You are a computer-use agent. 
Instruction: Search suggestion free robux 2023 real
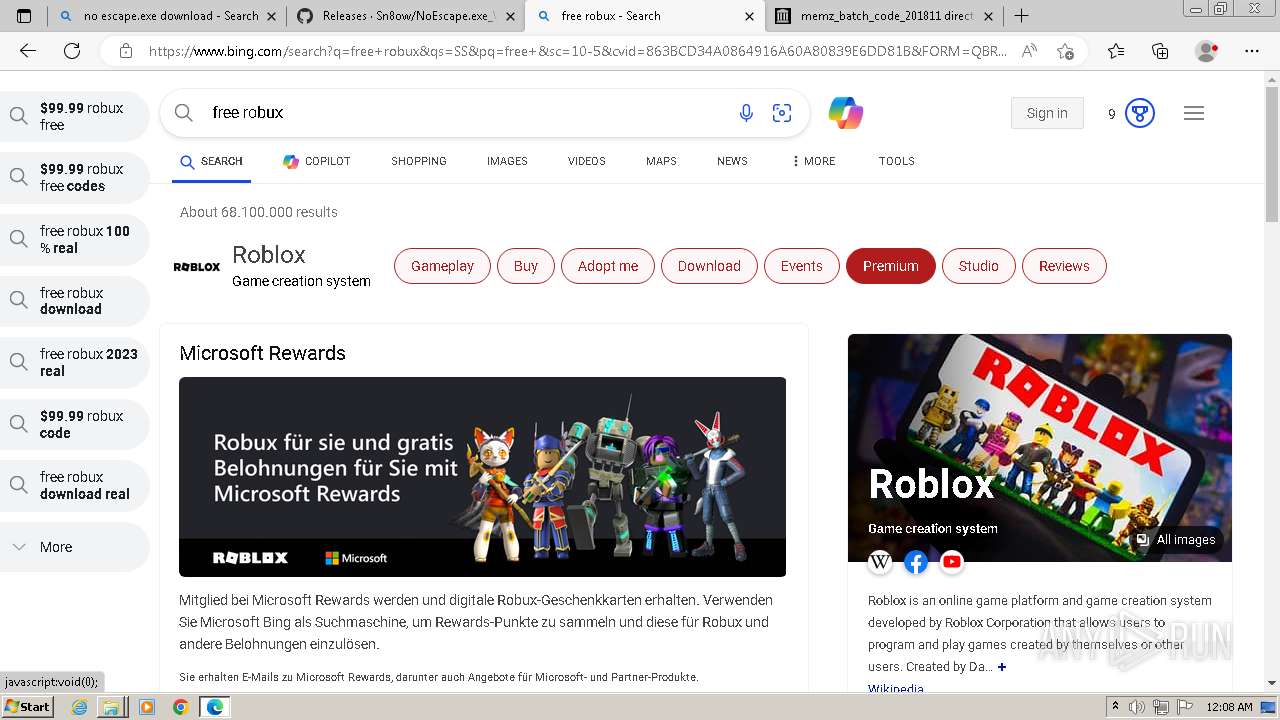coord(74,362)
